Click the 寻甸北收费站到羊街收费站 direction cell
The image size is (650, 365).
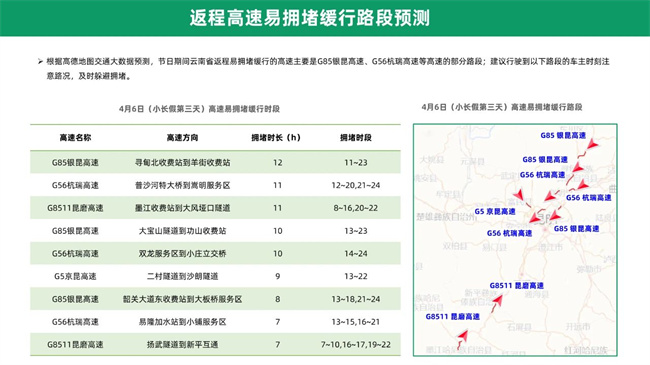[182, 163]
